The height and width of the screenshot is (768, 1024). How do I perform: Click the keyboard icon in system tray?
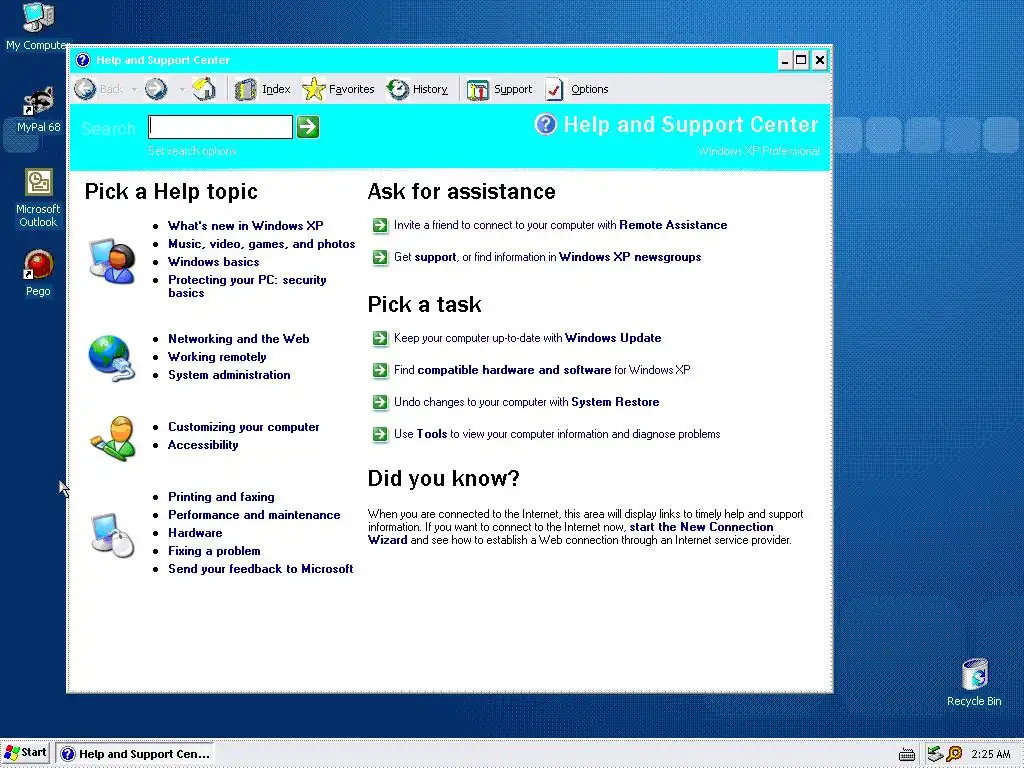coord(906,755)
